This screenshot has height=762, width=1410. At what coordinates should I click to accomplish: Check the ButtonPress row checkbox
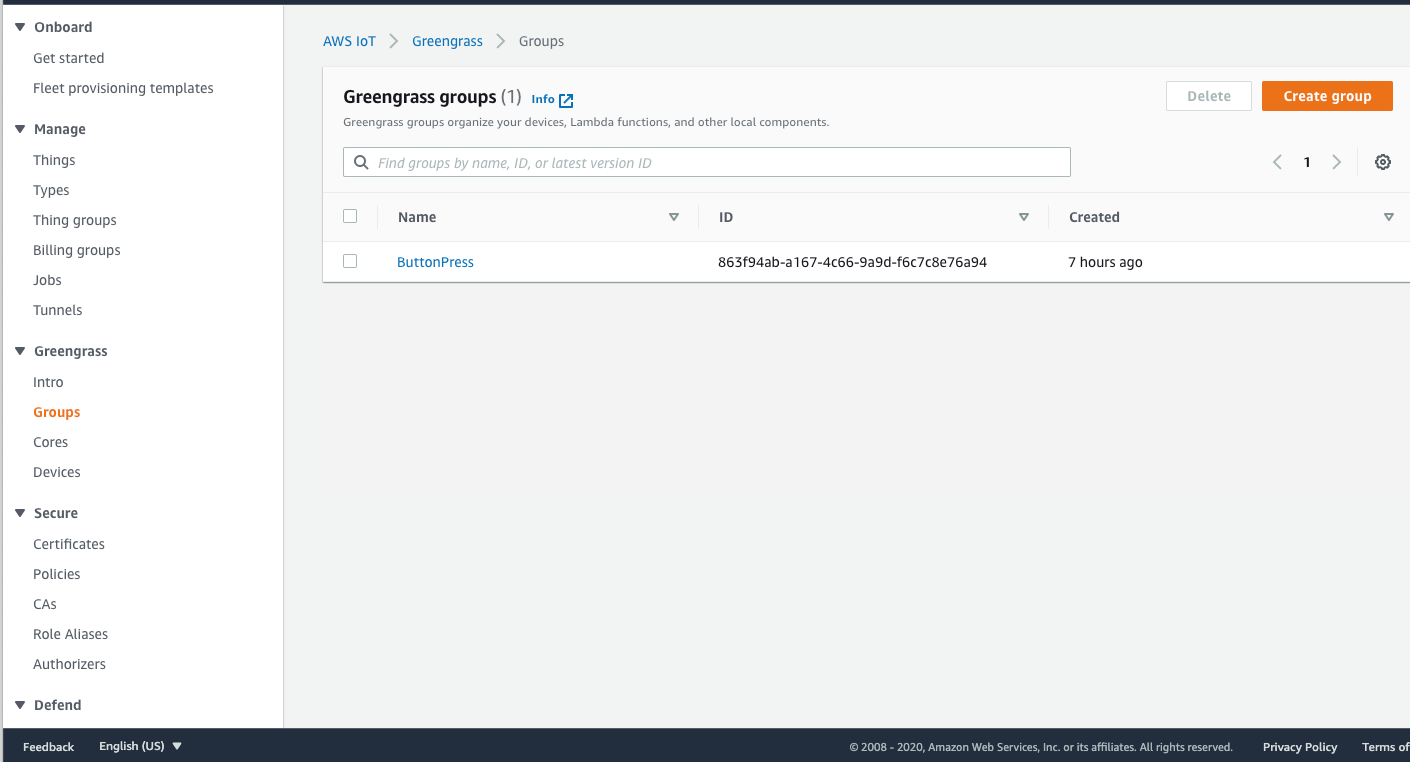pyautogui.click(x=350, y=261)
